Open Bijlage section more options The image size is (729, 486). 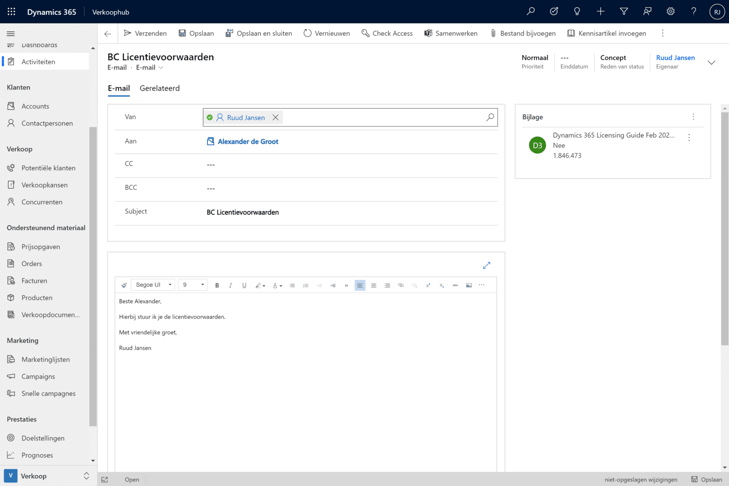pyautogui.click(x=693, y=117)
